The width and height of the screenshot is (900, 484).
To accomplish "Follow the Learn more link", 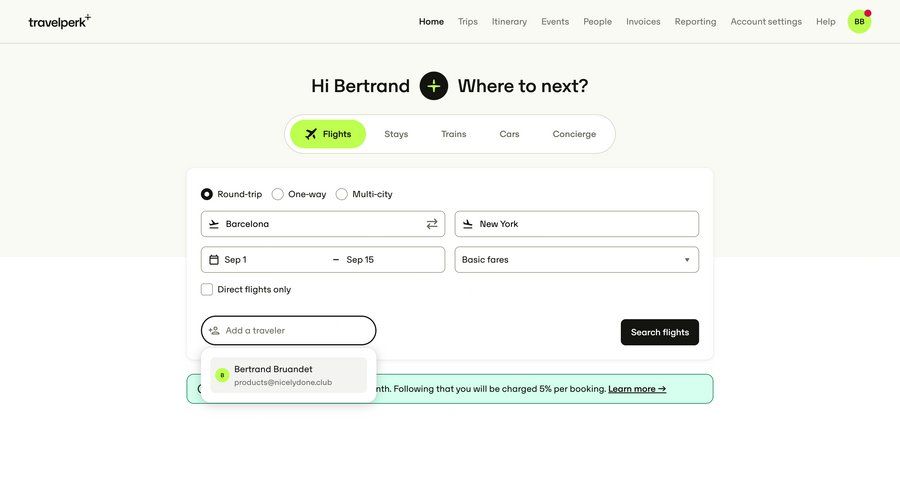I will coord(637,389).
